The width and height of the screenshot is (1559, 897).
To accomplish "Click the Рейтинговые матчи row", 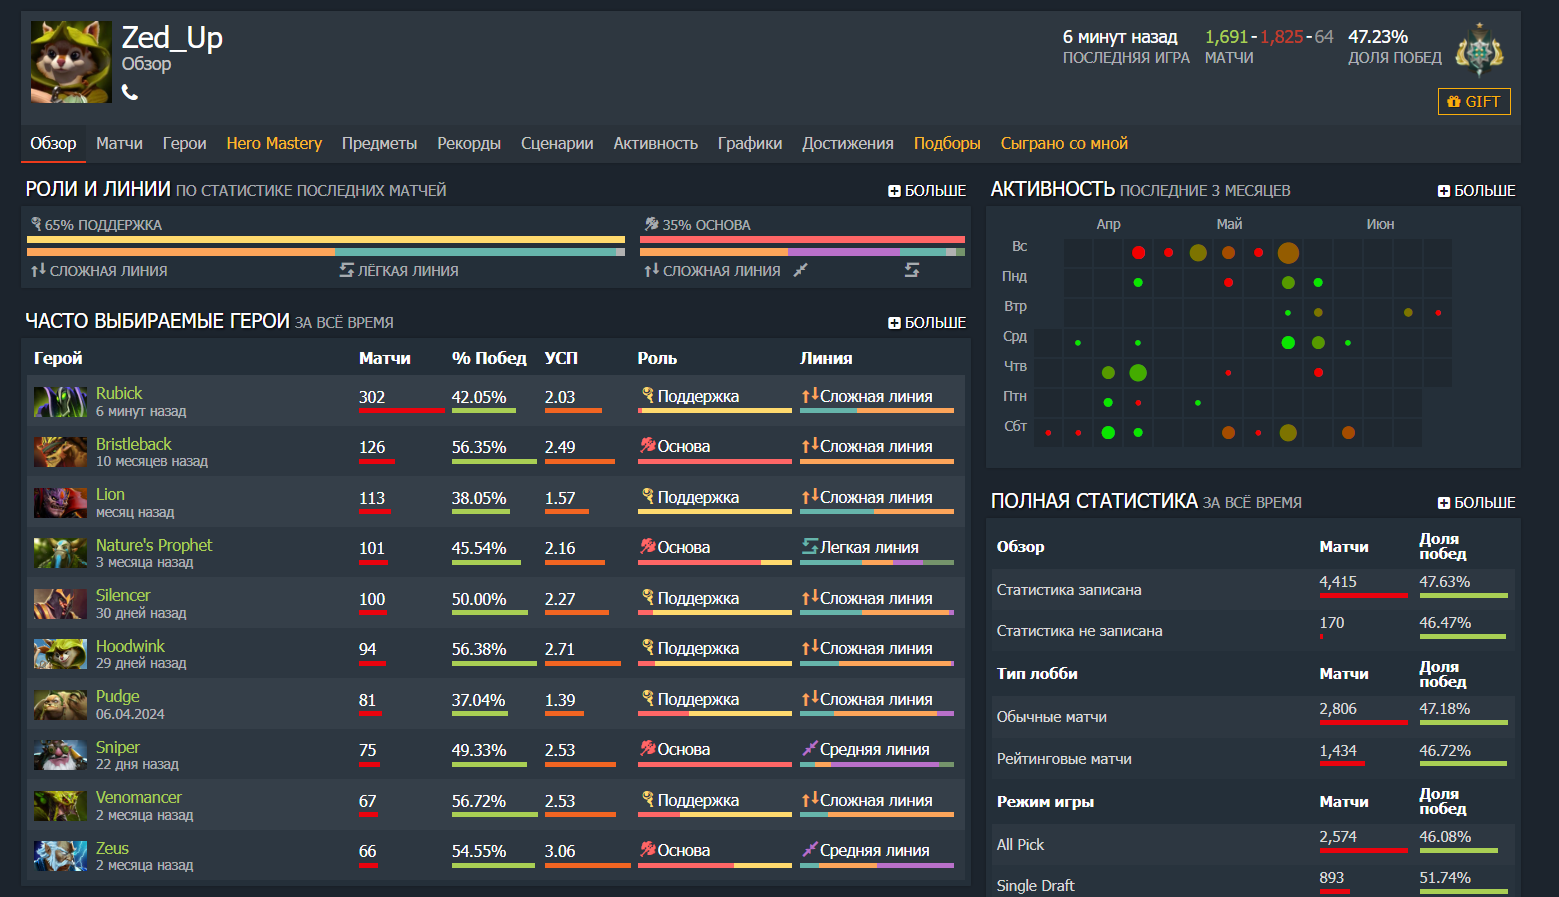I will pos(1254,758).
